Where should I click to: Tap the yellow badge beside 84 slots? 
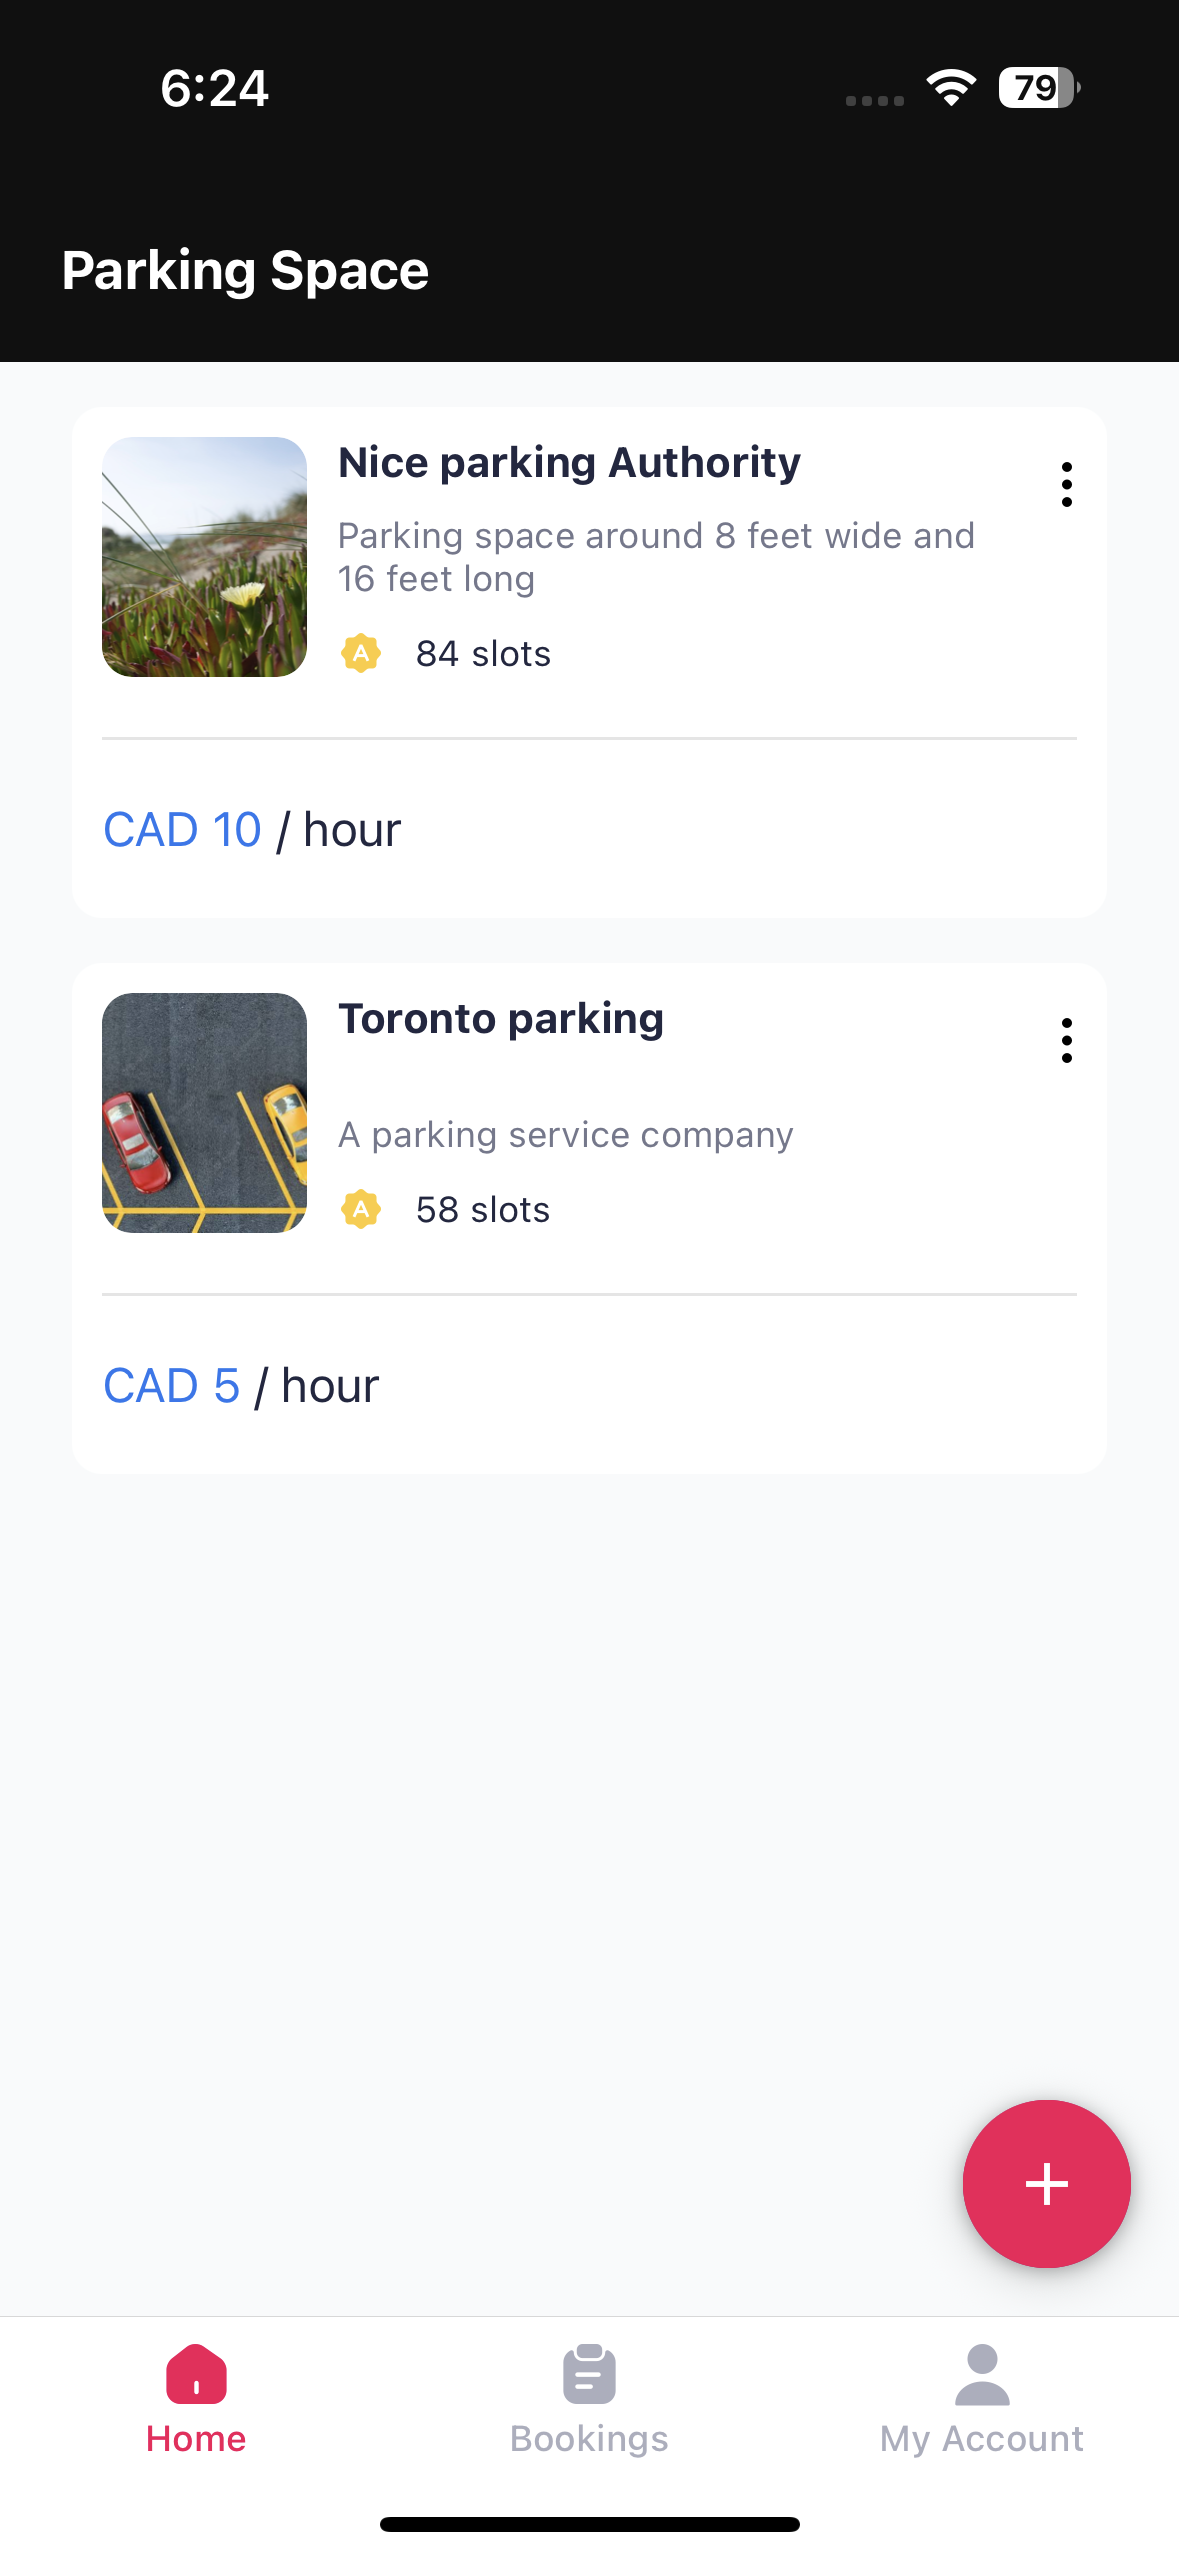(361, 653)
